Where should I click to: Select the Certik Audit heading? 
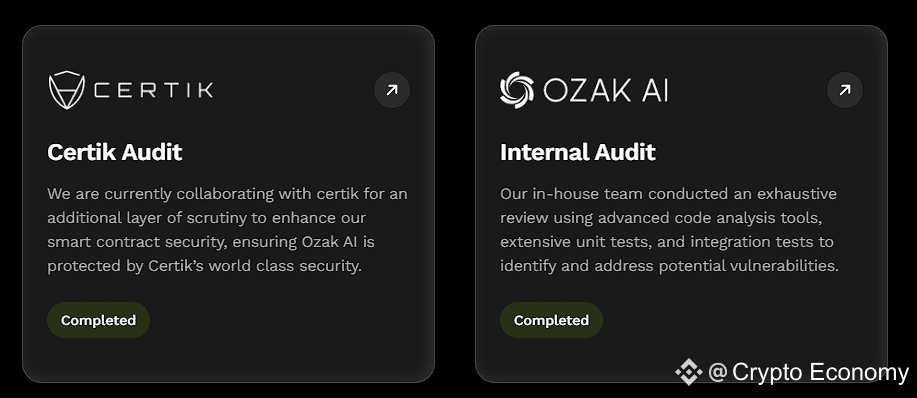click(115, 152)
